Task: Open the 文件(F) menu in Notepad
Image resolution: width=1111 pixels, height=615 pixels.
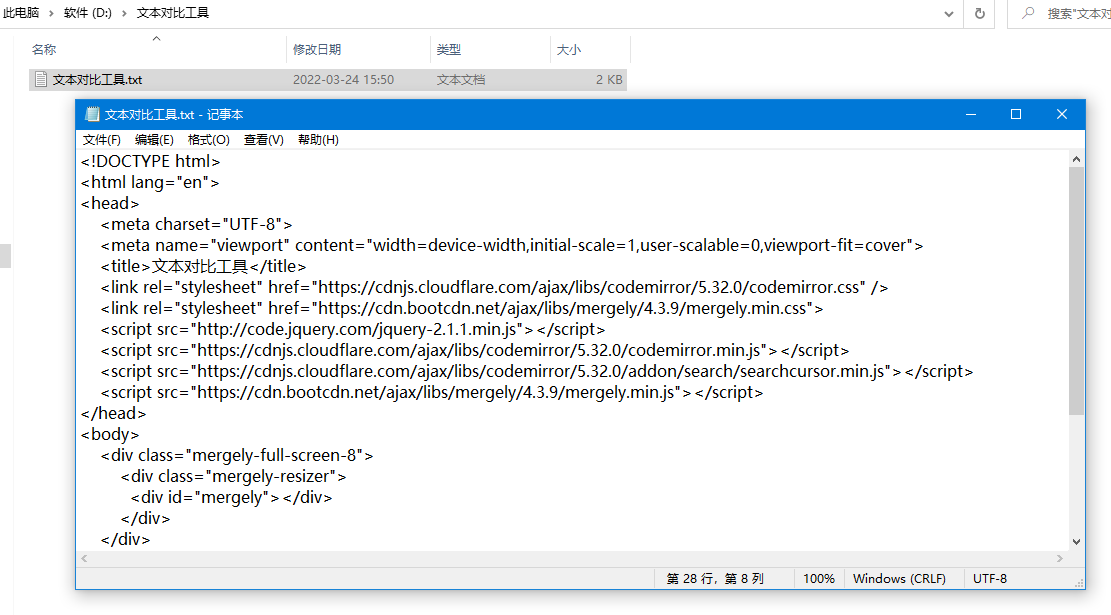Action: coord(100,140)
